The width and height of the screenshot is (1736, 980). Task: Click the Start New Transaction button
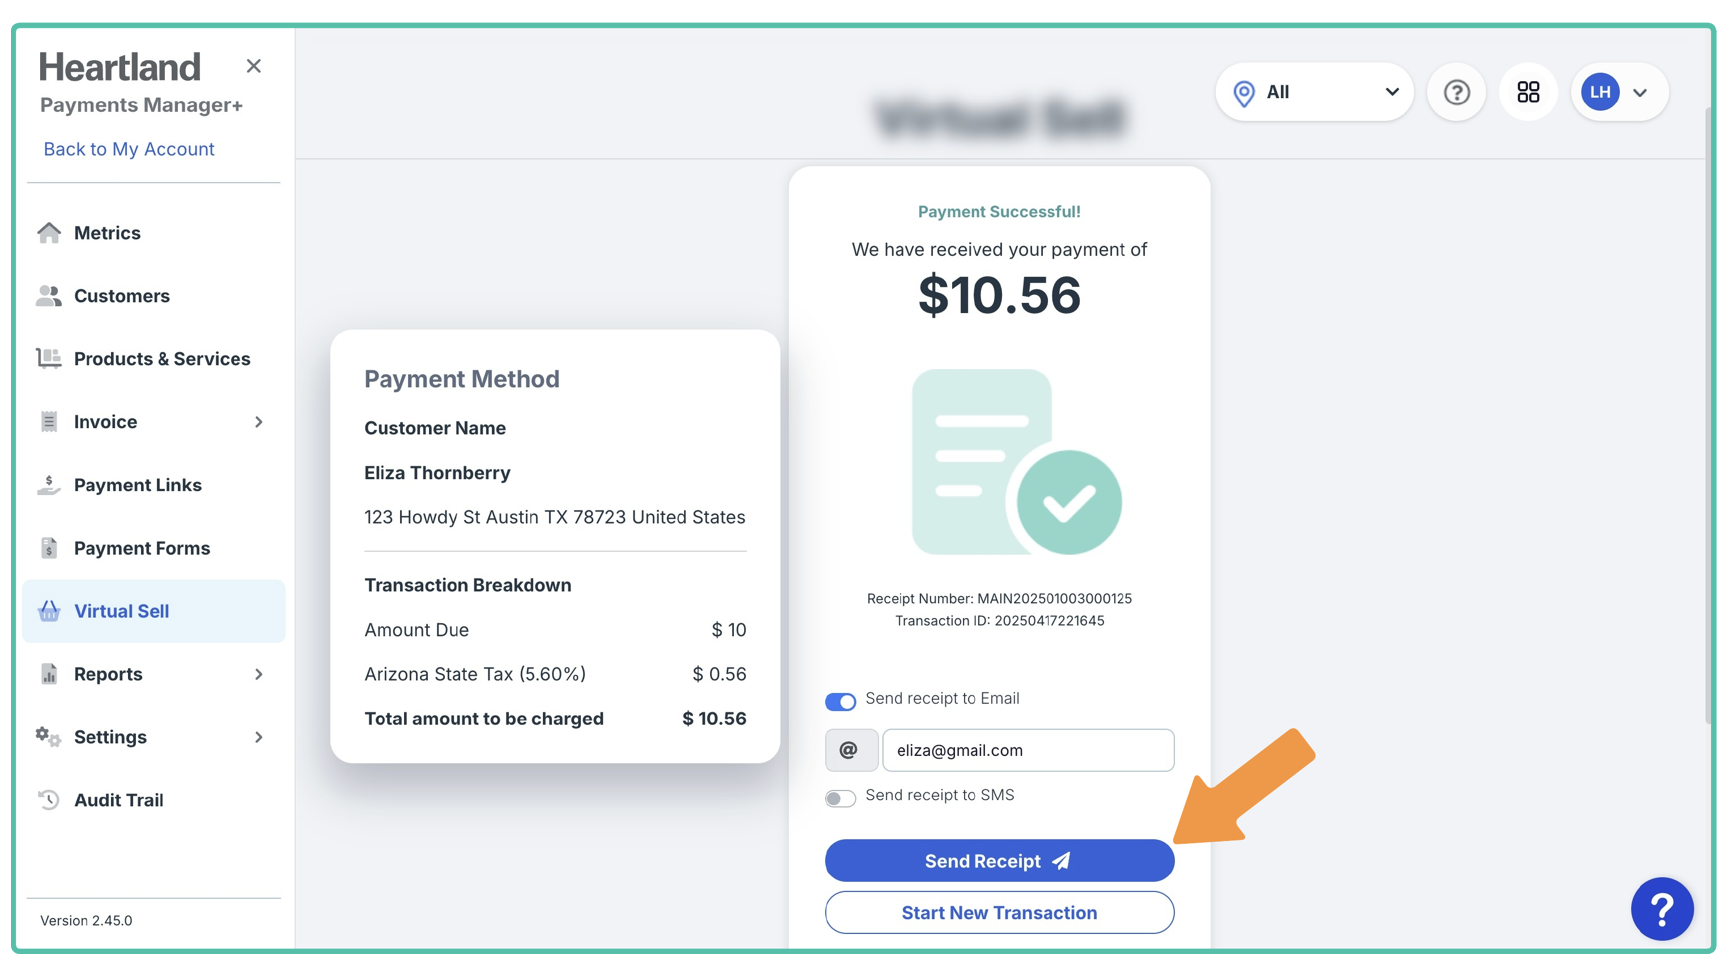pyautogui.click(x=999, y=913)
